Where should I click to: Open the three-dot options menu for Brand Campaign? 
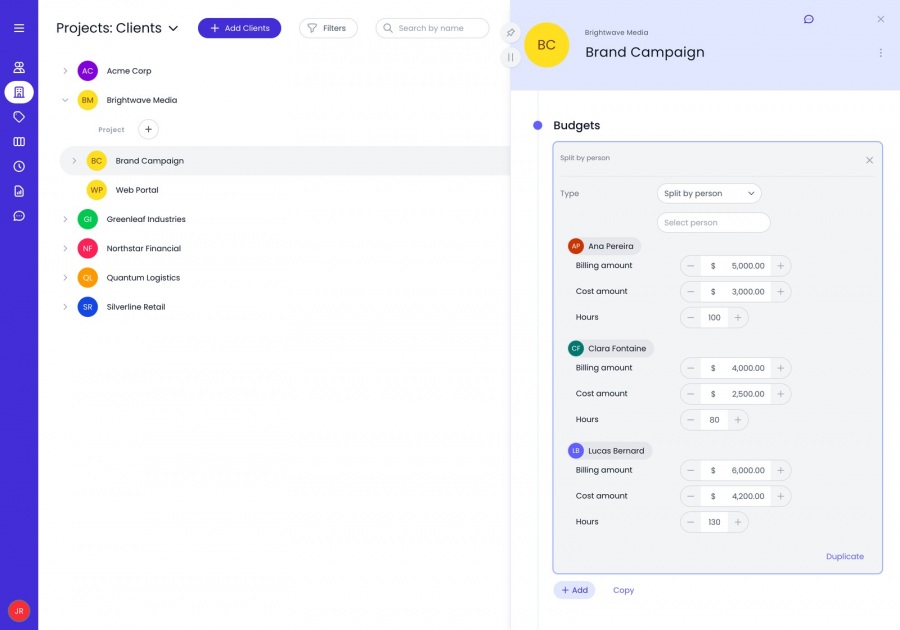tap(880, 53)
